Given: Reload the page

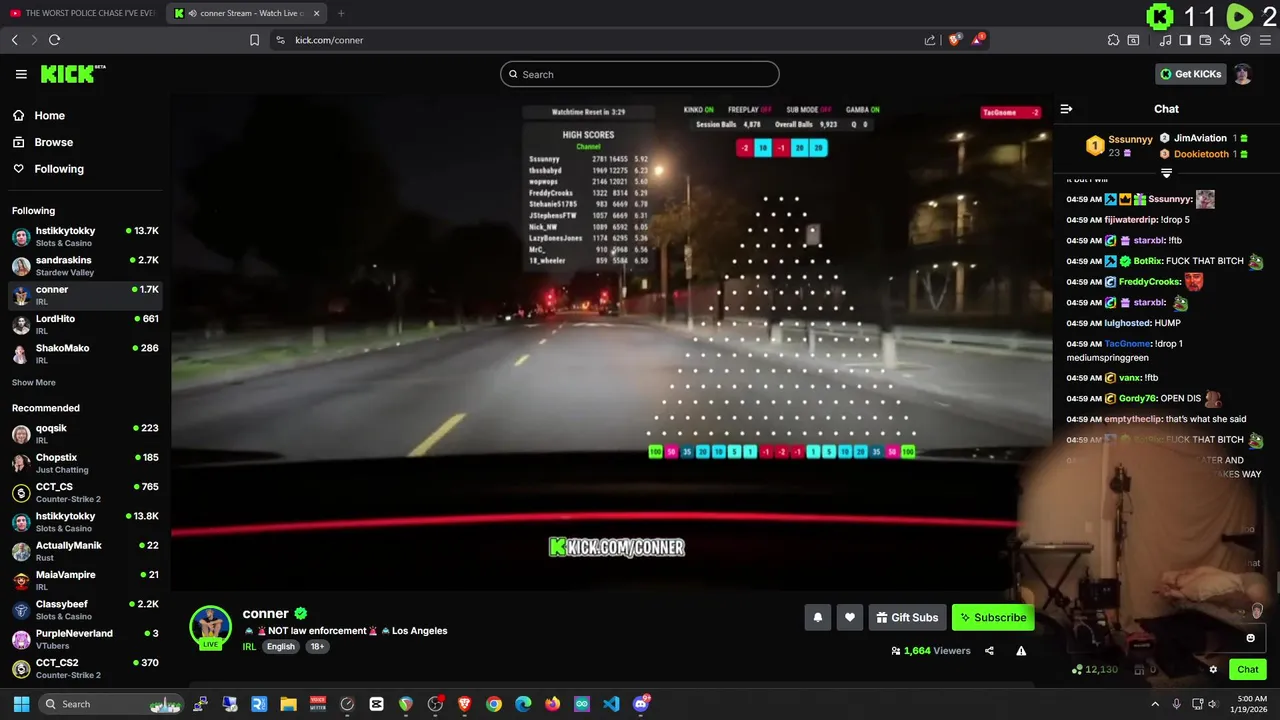Looking at the screenshot, I should [54, 40].
